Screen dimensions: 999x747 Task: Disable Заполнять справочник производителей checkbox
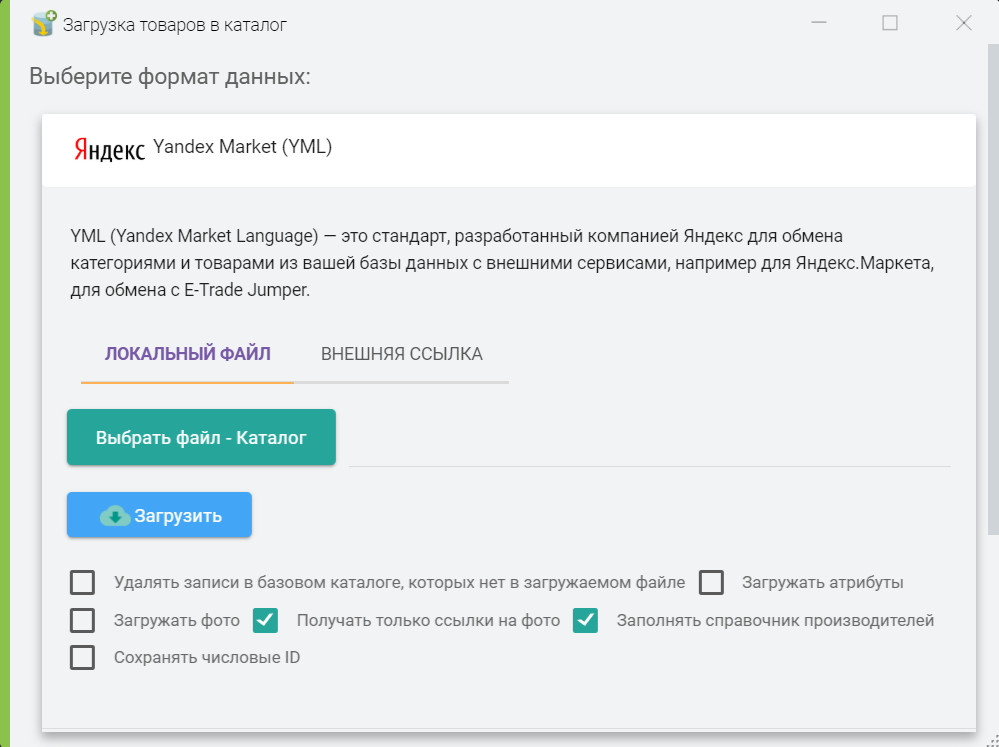[585, 620]
